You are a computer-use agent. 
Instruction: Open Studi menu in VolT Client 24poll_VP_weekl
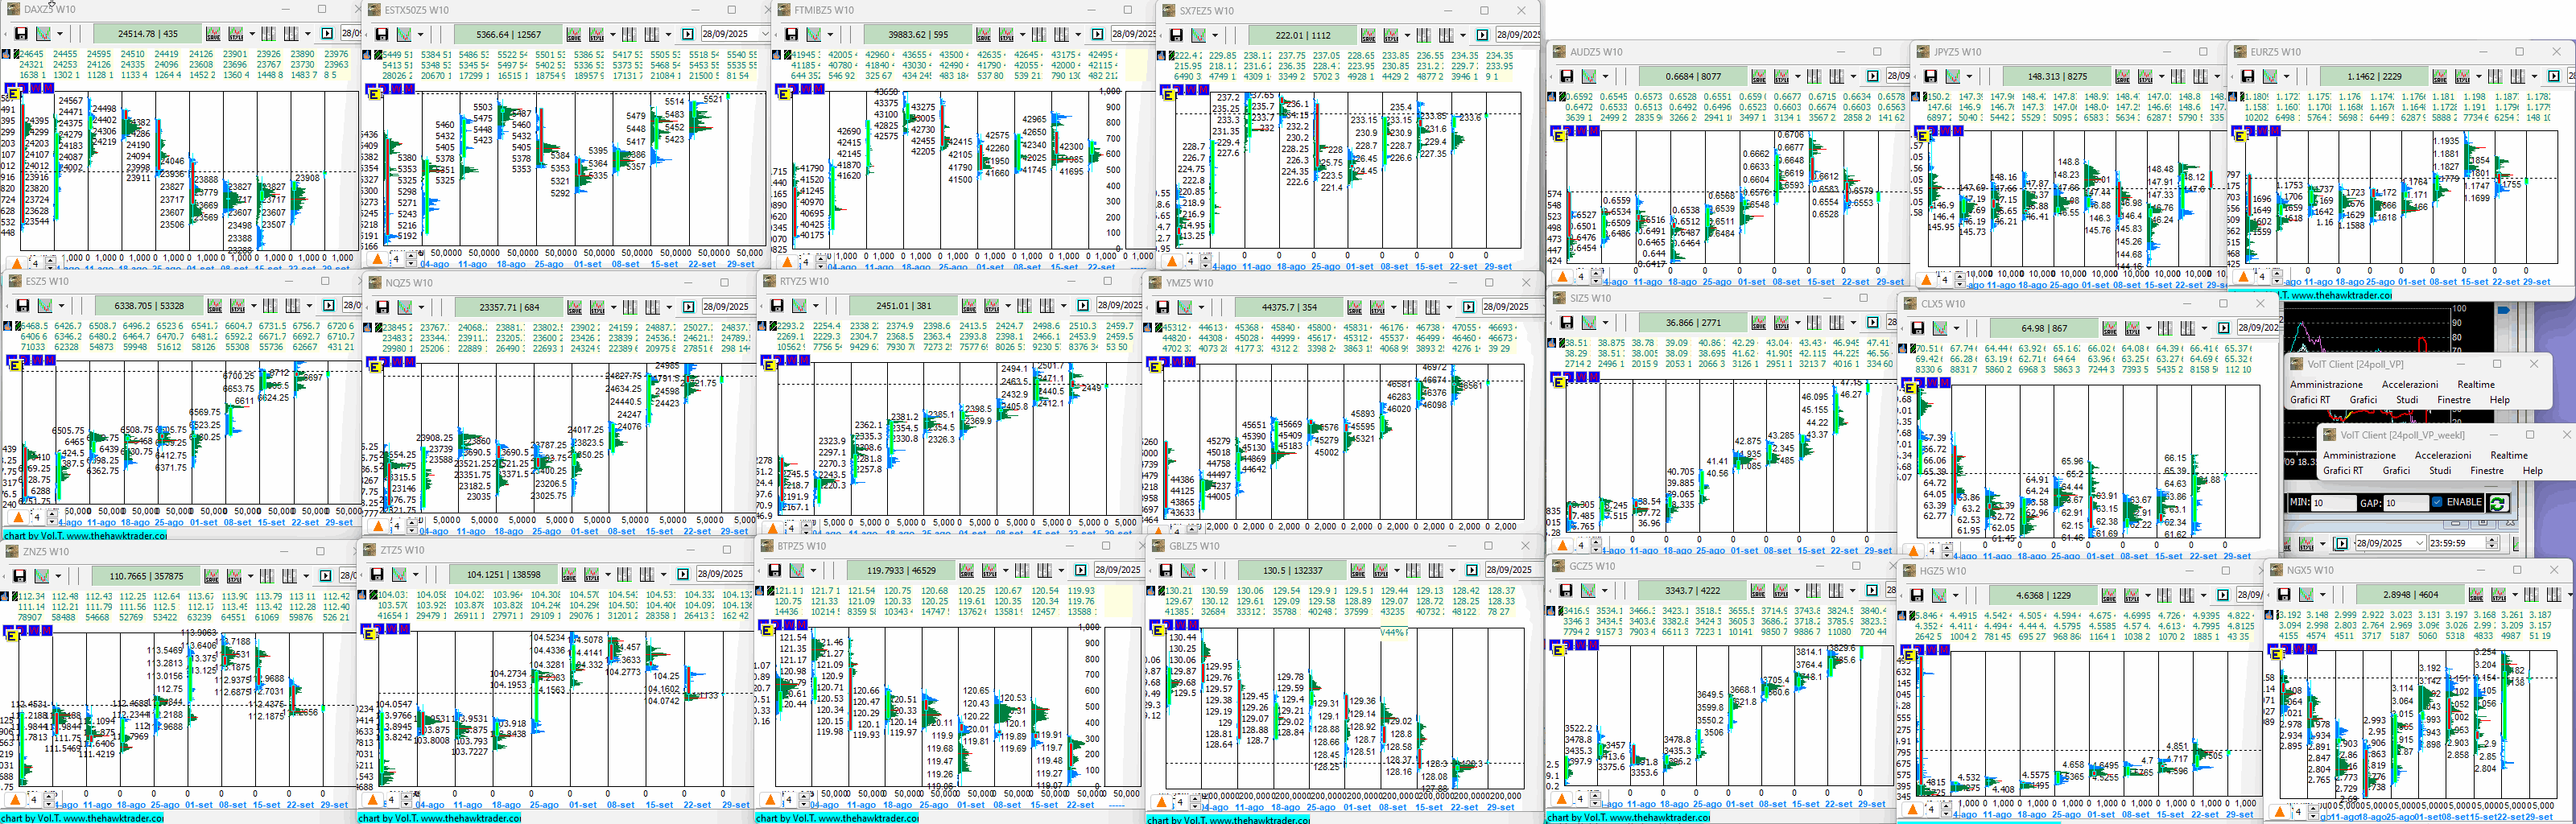[2440, 470]
